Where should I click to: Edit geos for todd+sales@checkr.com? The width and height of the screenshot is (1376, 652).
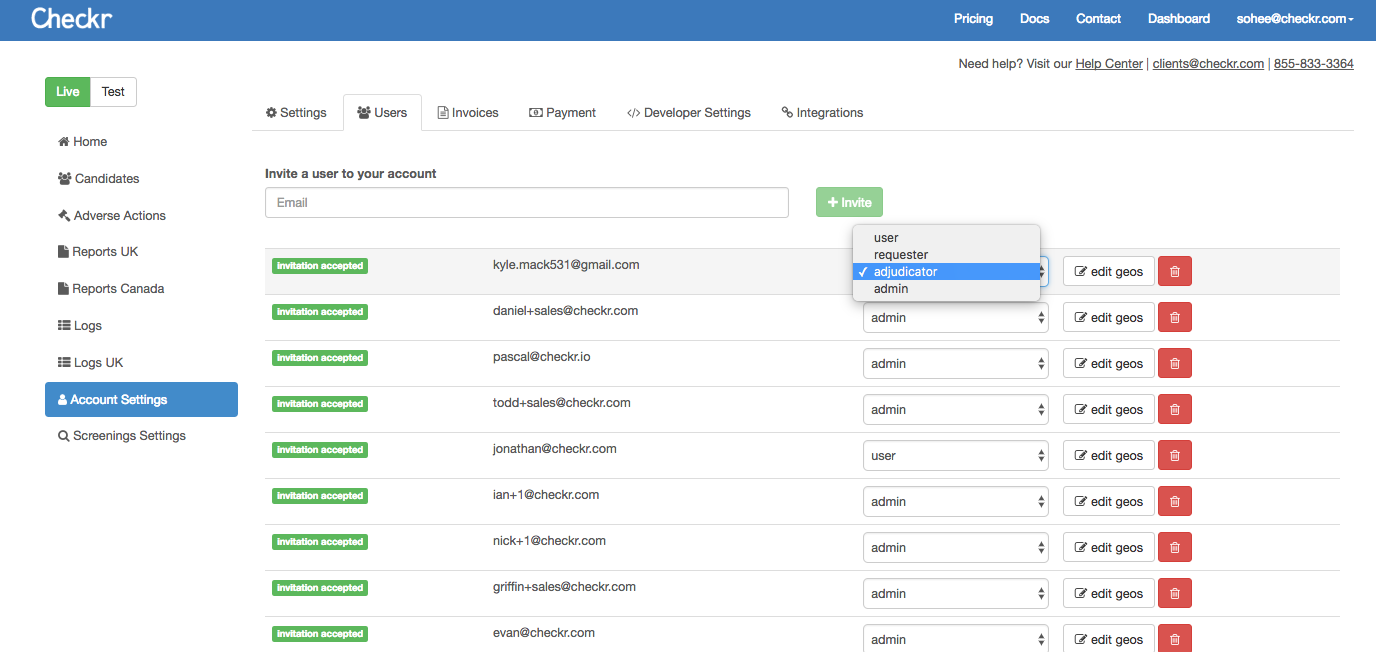(1108, 410)
